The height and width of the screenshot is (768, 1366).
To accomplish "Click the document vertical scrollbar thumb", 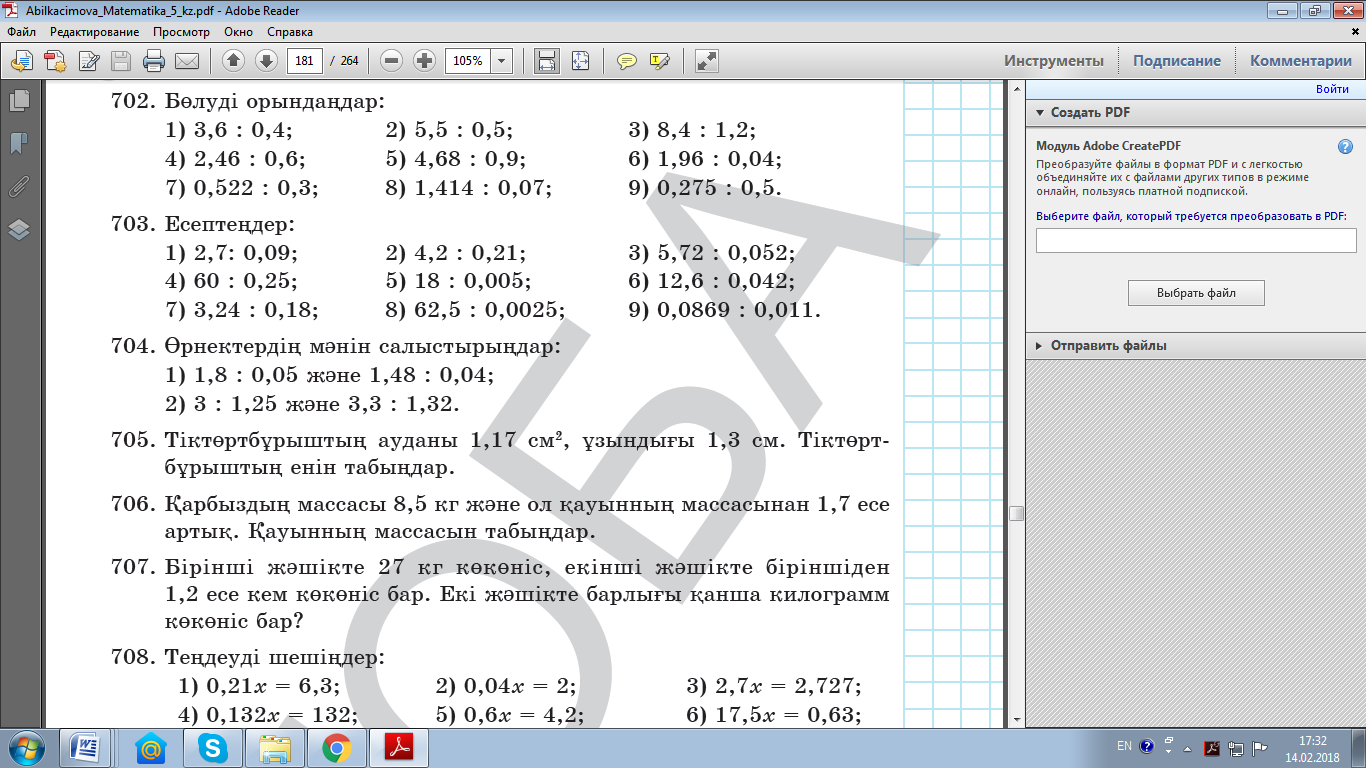I will click(1016, 514).
